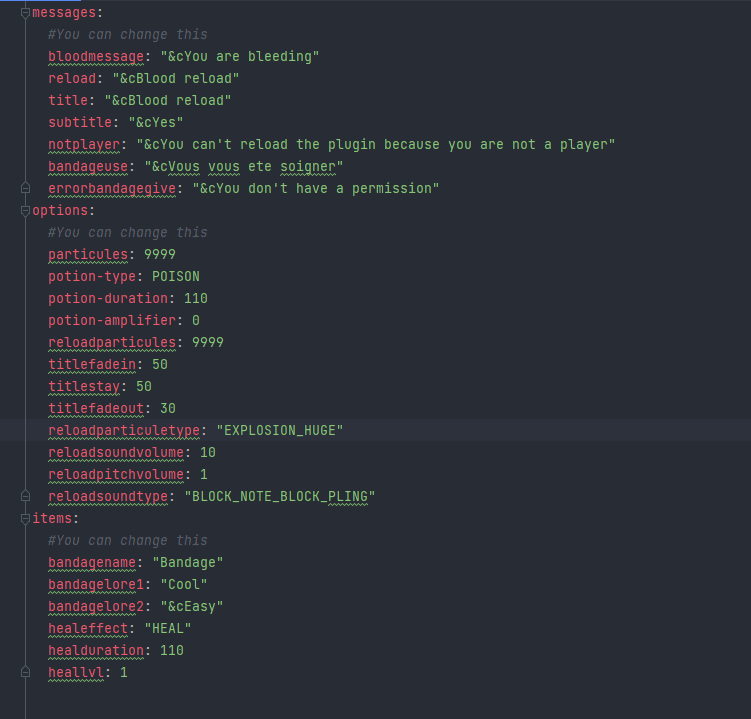Click the potion-duration 110 value

(x=196, y=298)
